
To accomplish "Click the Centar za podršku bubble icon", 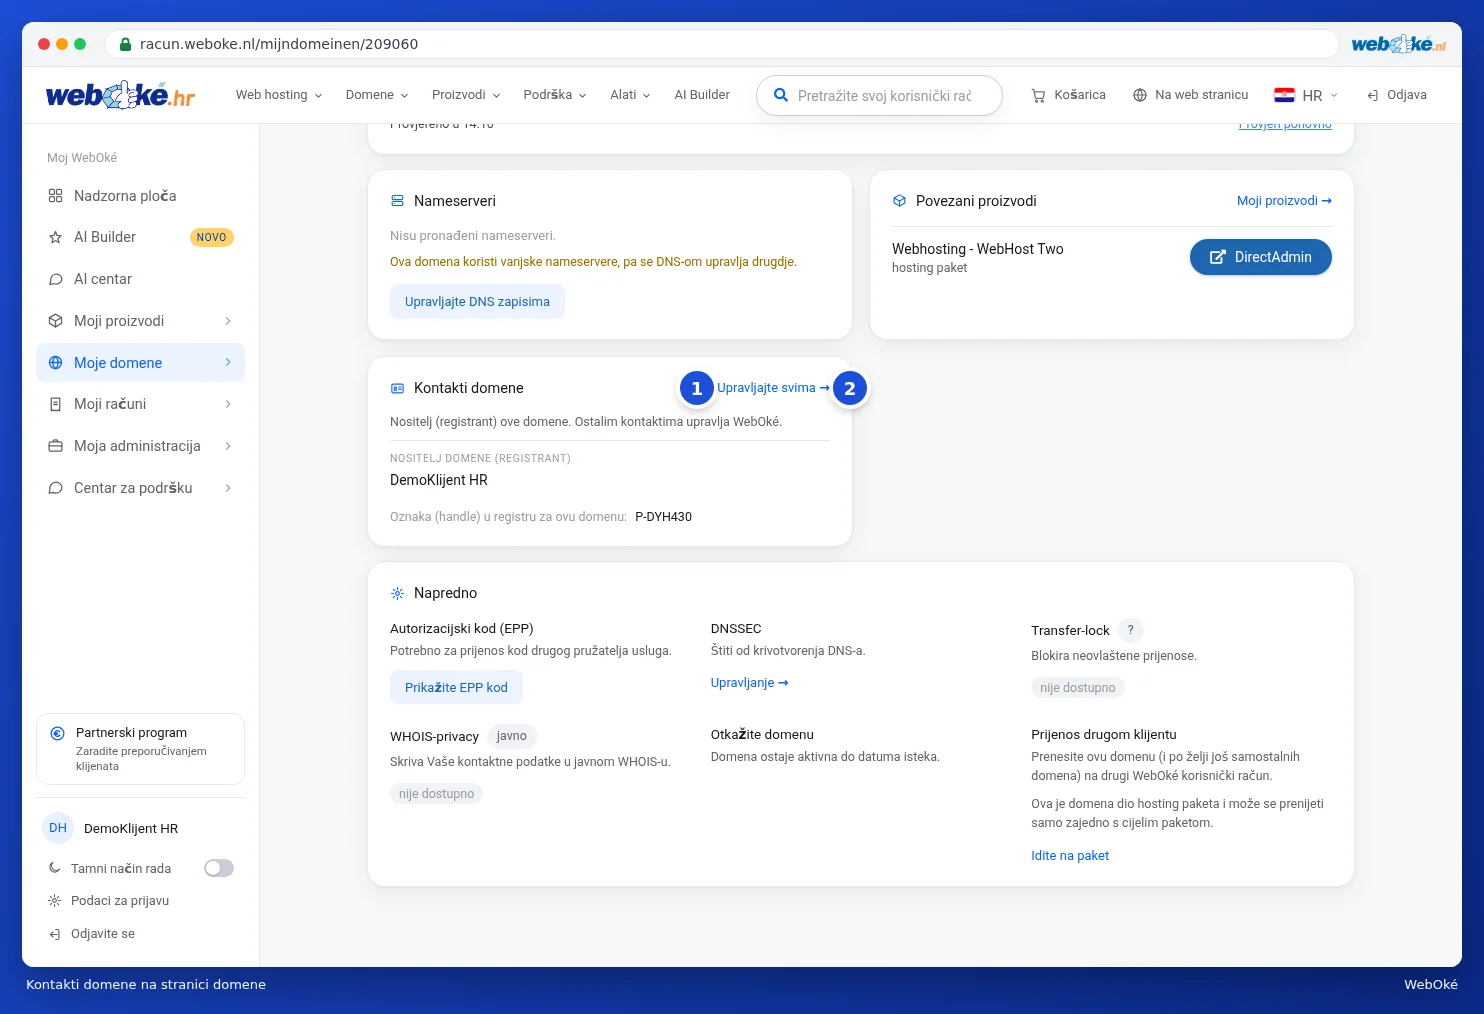I will click(55, 488).
